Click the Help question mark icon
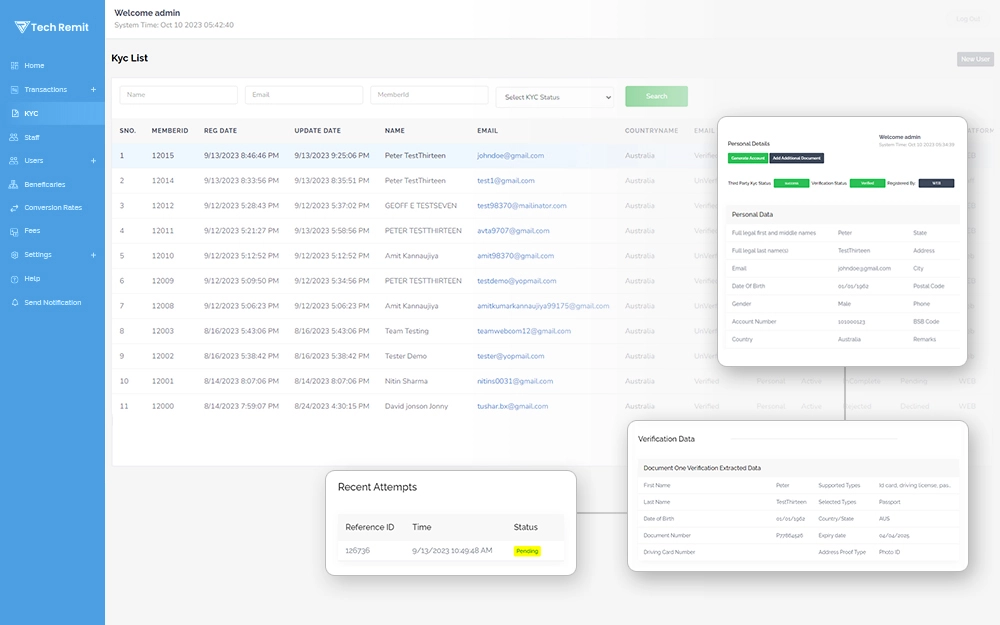The width and height of the screenshot is (1000, 625). [14, 279]
